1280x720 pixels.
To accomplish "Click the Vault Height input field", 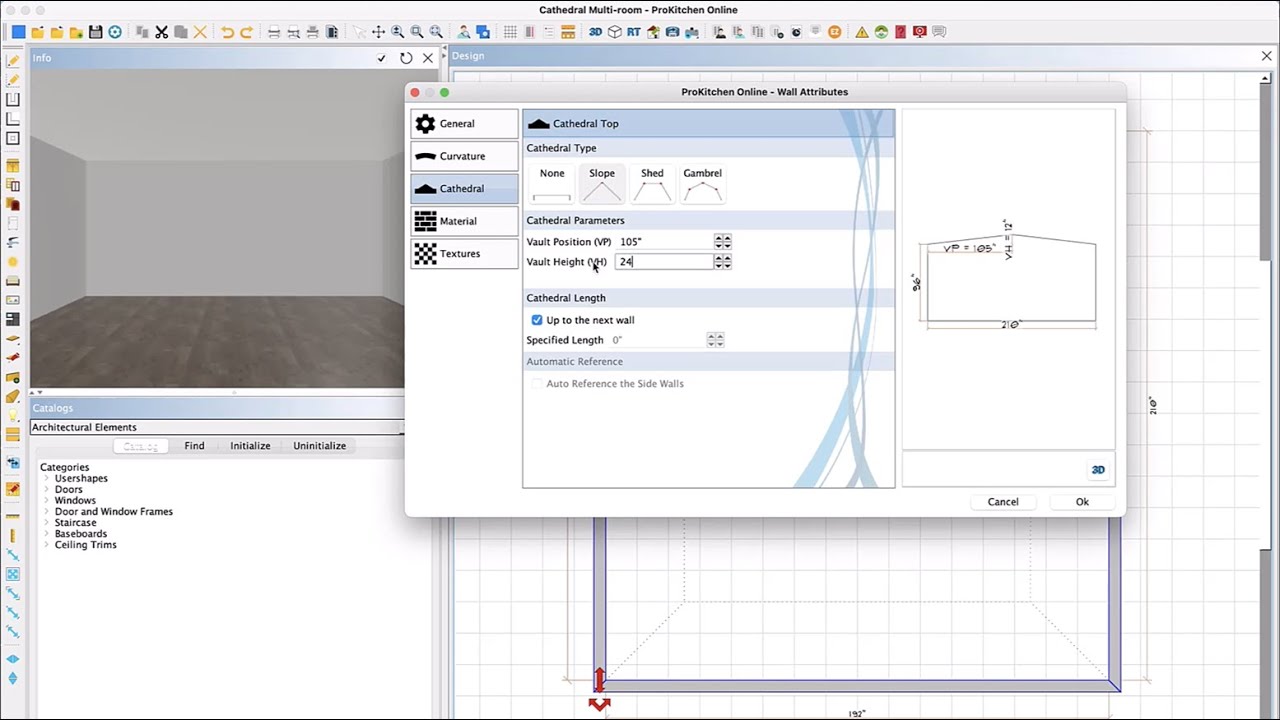I will click(x=664, y=262).
